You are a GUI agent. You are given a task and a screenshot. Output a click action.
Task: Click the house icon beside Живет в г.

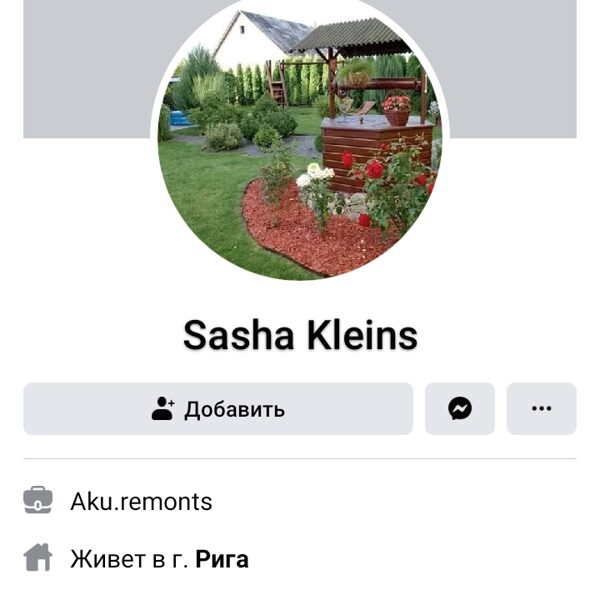38,558
